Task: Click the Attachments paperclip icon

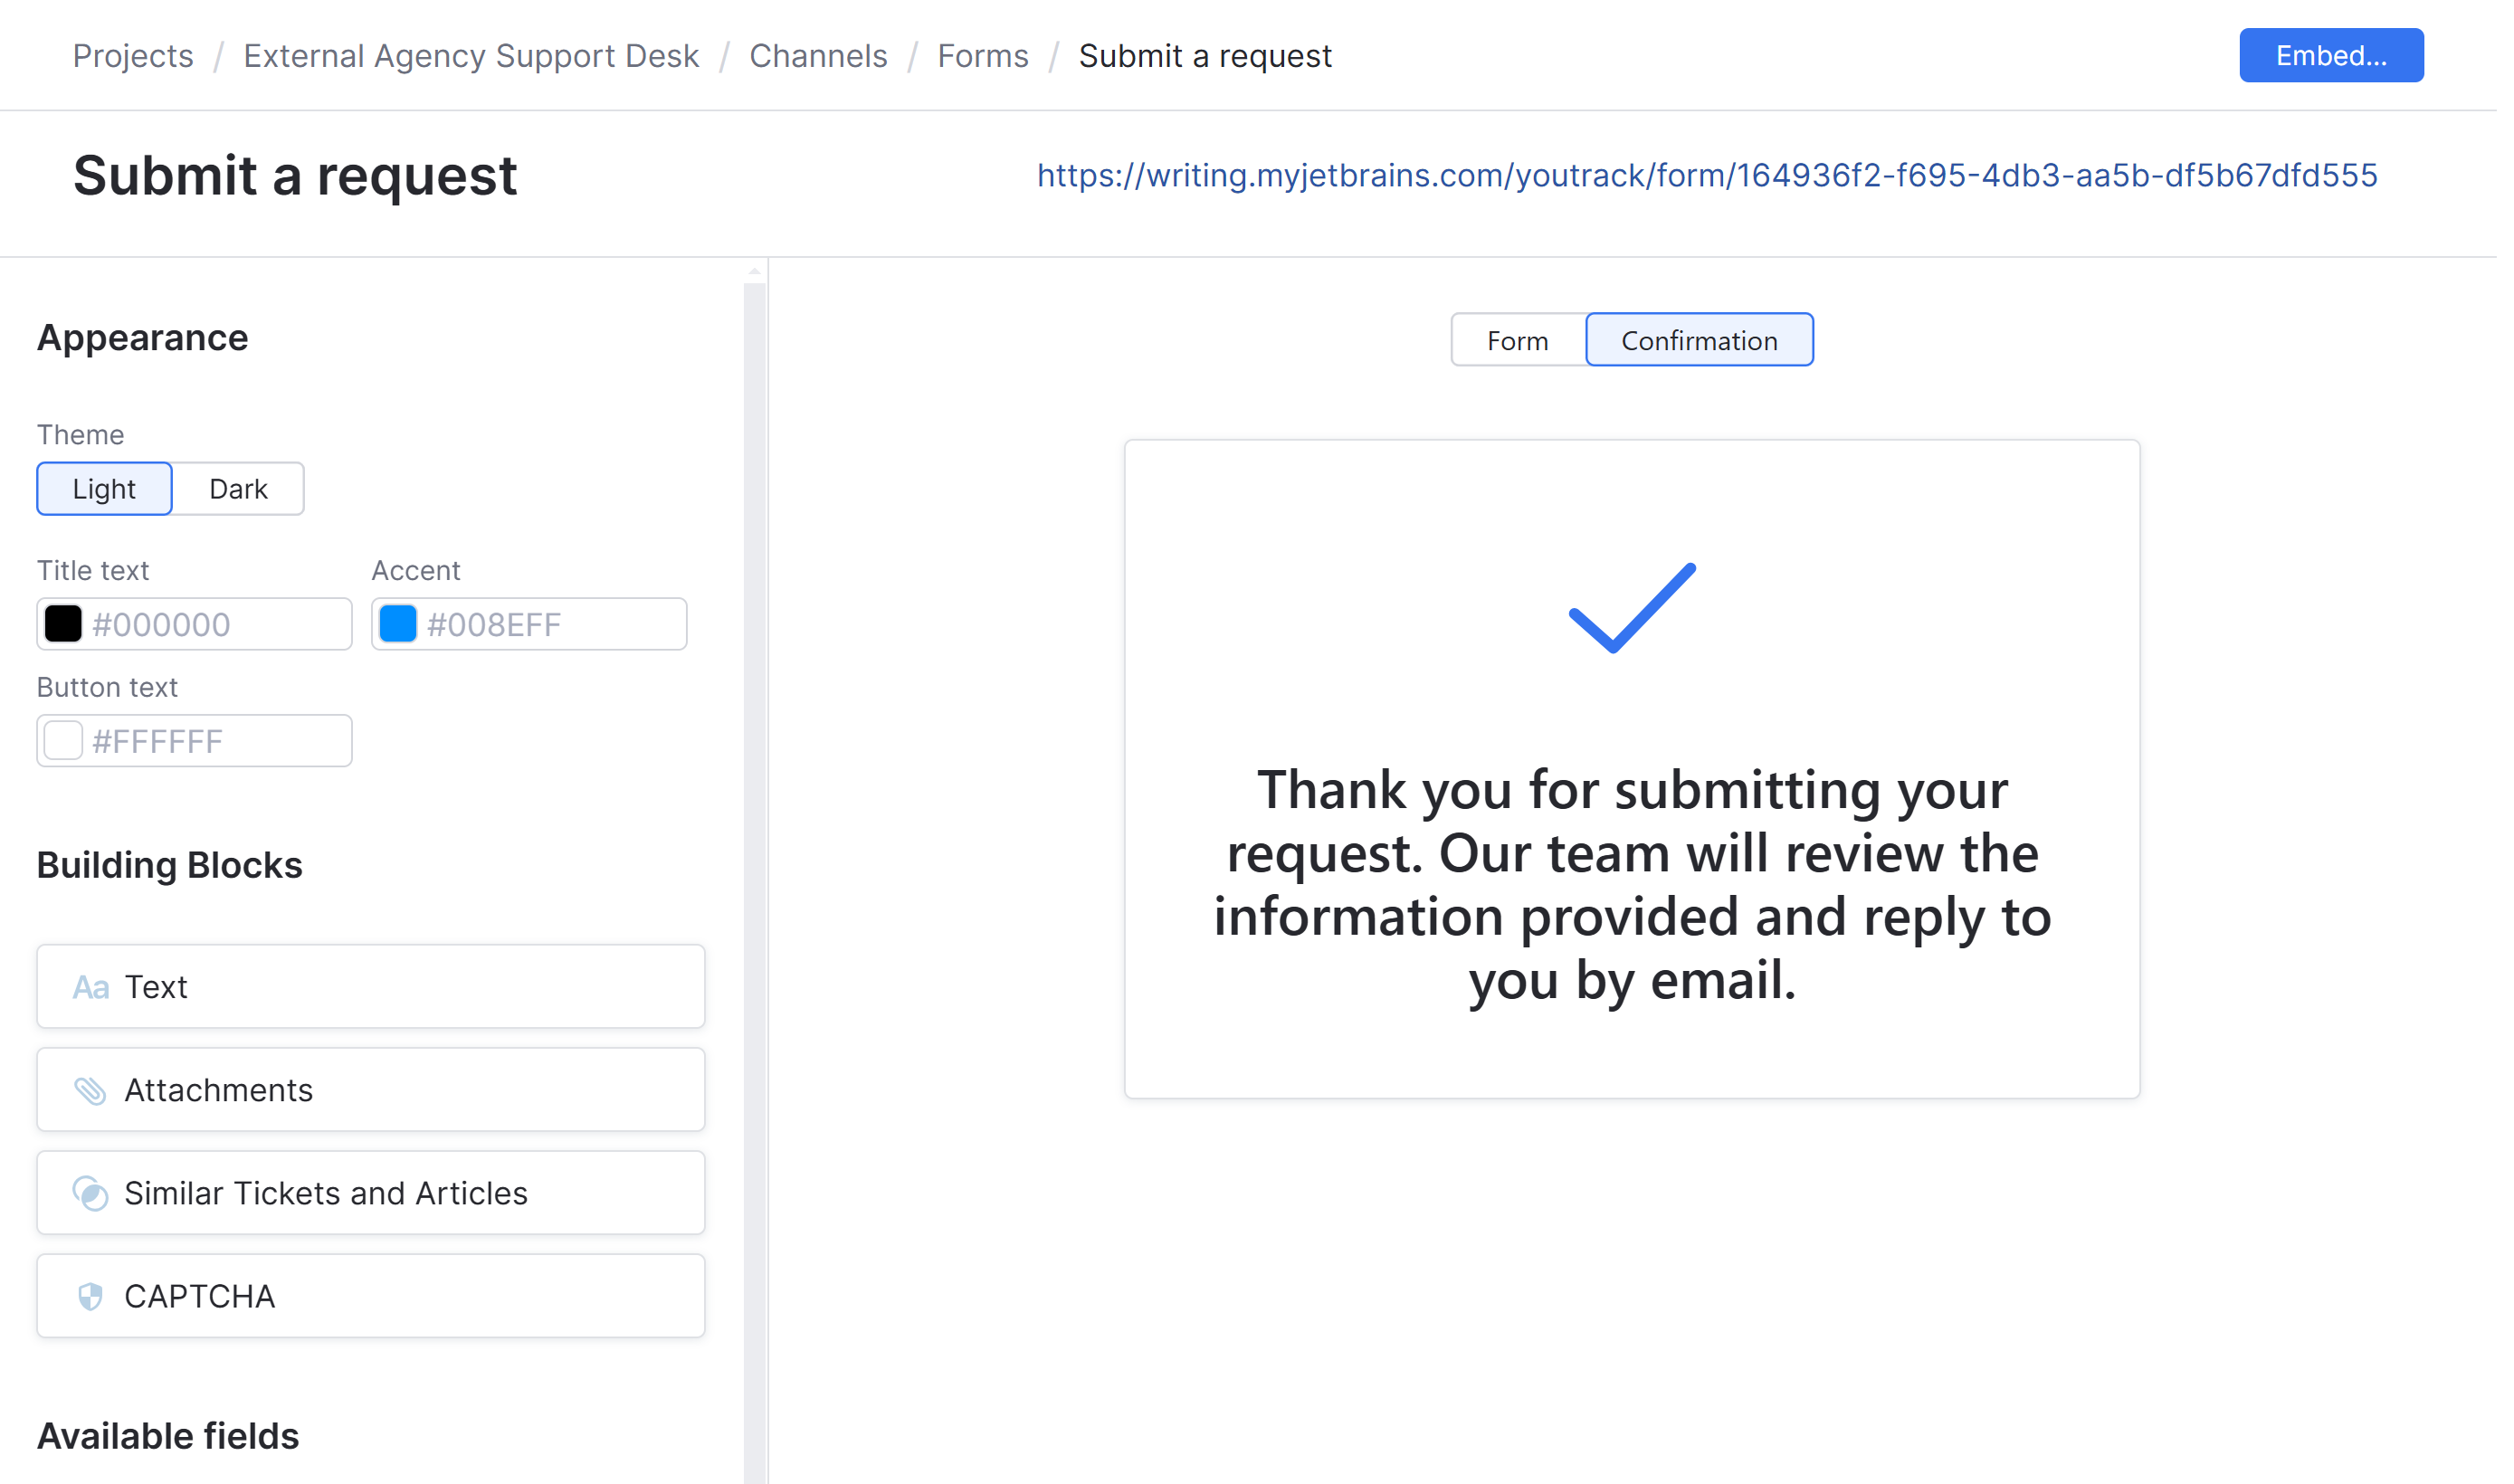Action: pos(91,1090)
